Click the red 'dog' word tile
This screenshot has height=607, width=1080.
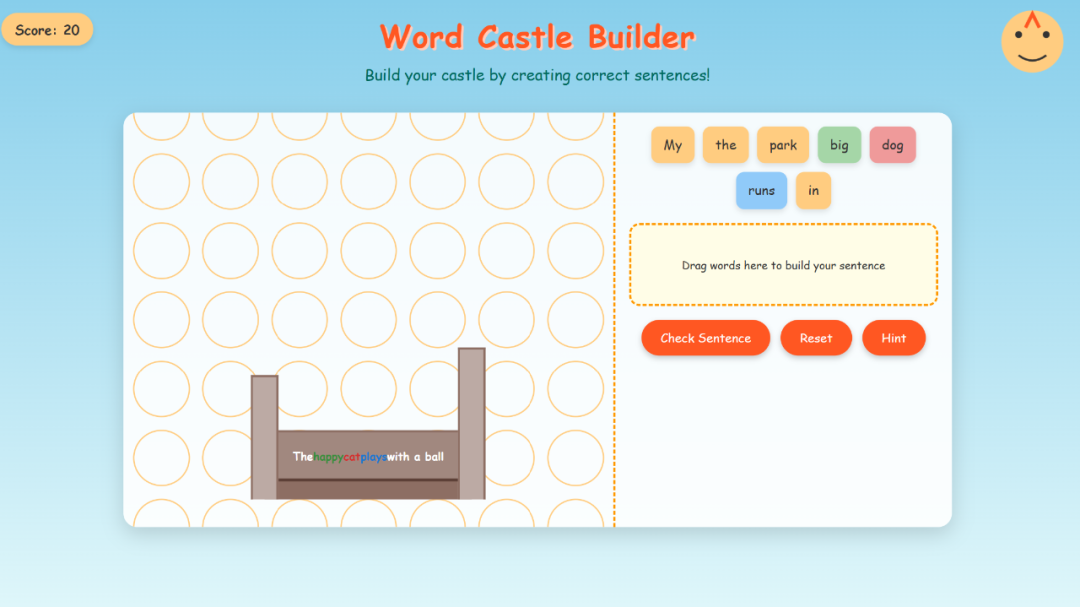tap(892, 145)
